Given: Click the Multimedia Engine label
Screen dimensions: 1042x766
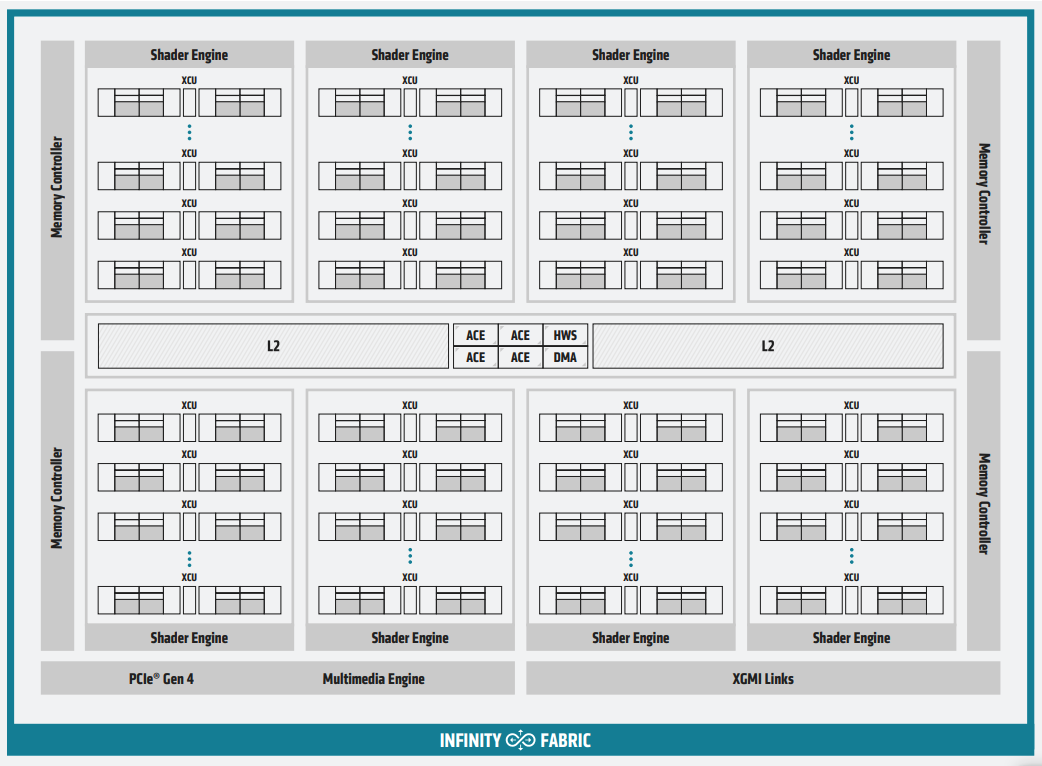Looking at the screenshot, I should (373, 679).
